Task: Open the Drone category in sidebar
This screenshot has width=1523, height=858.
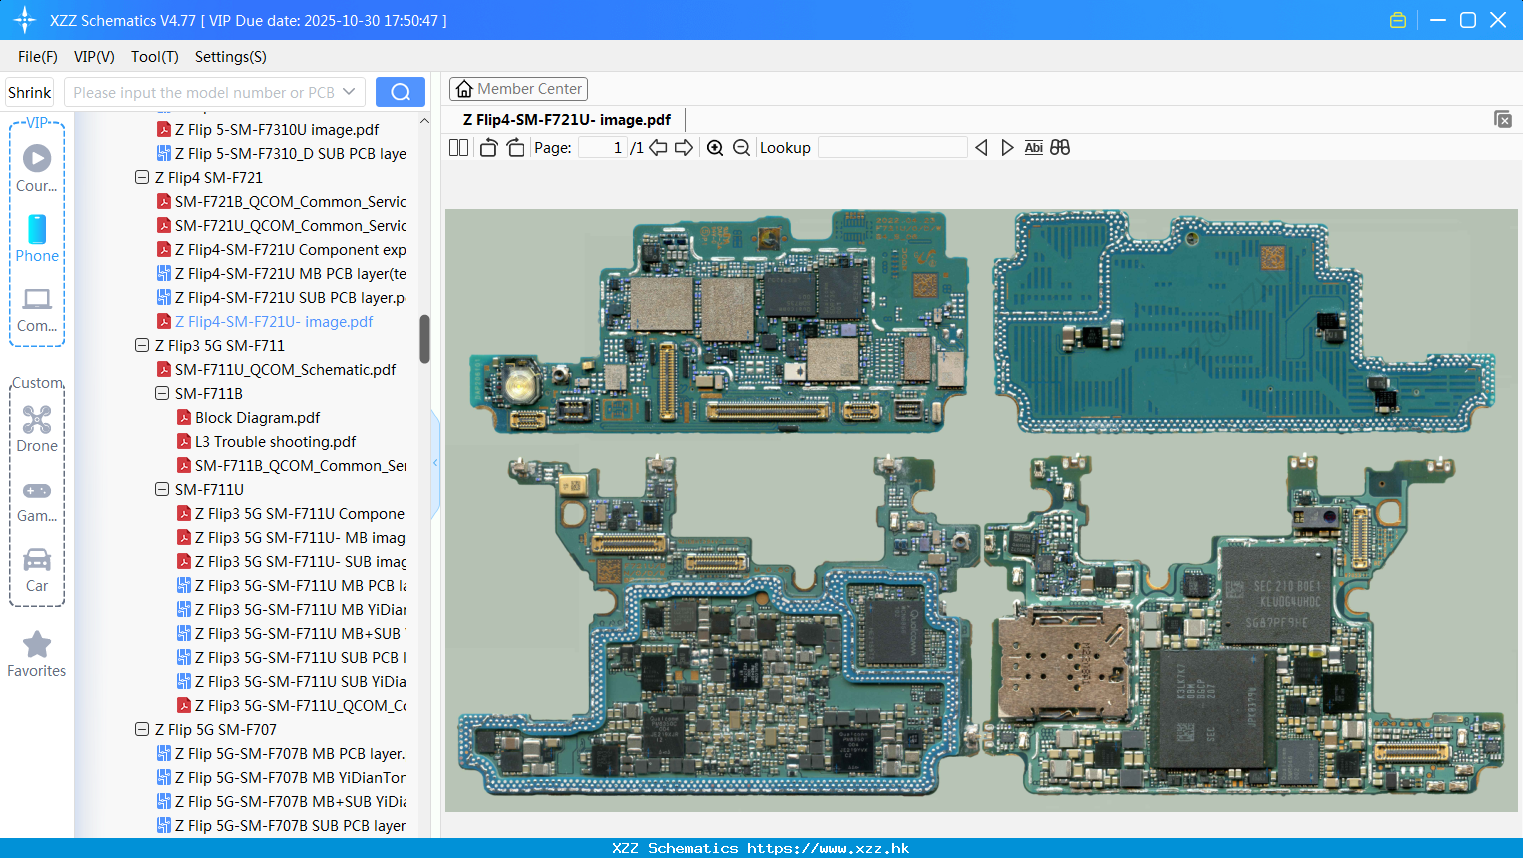Action: tap(37, 429)
